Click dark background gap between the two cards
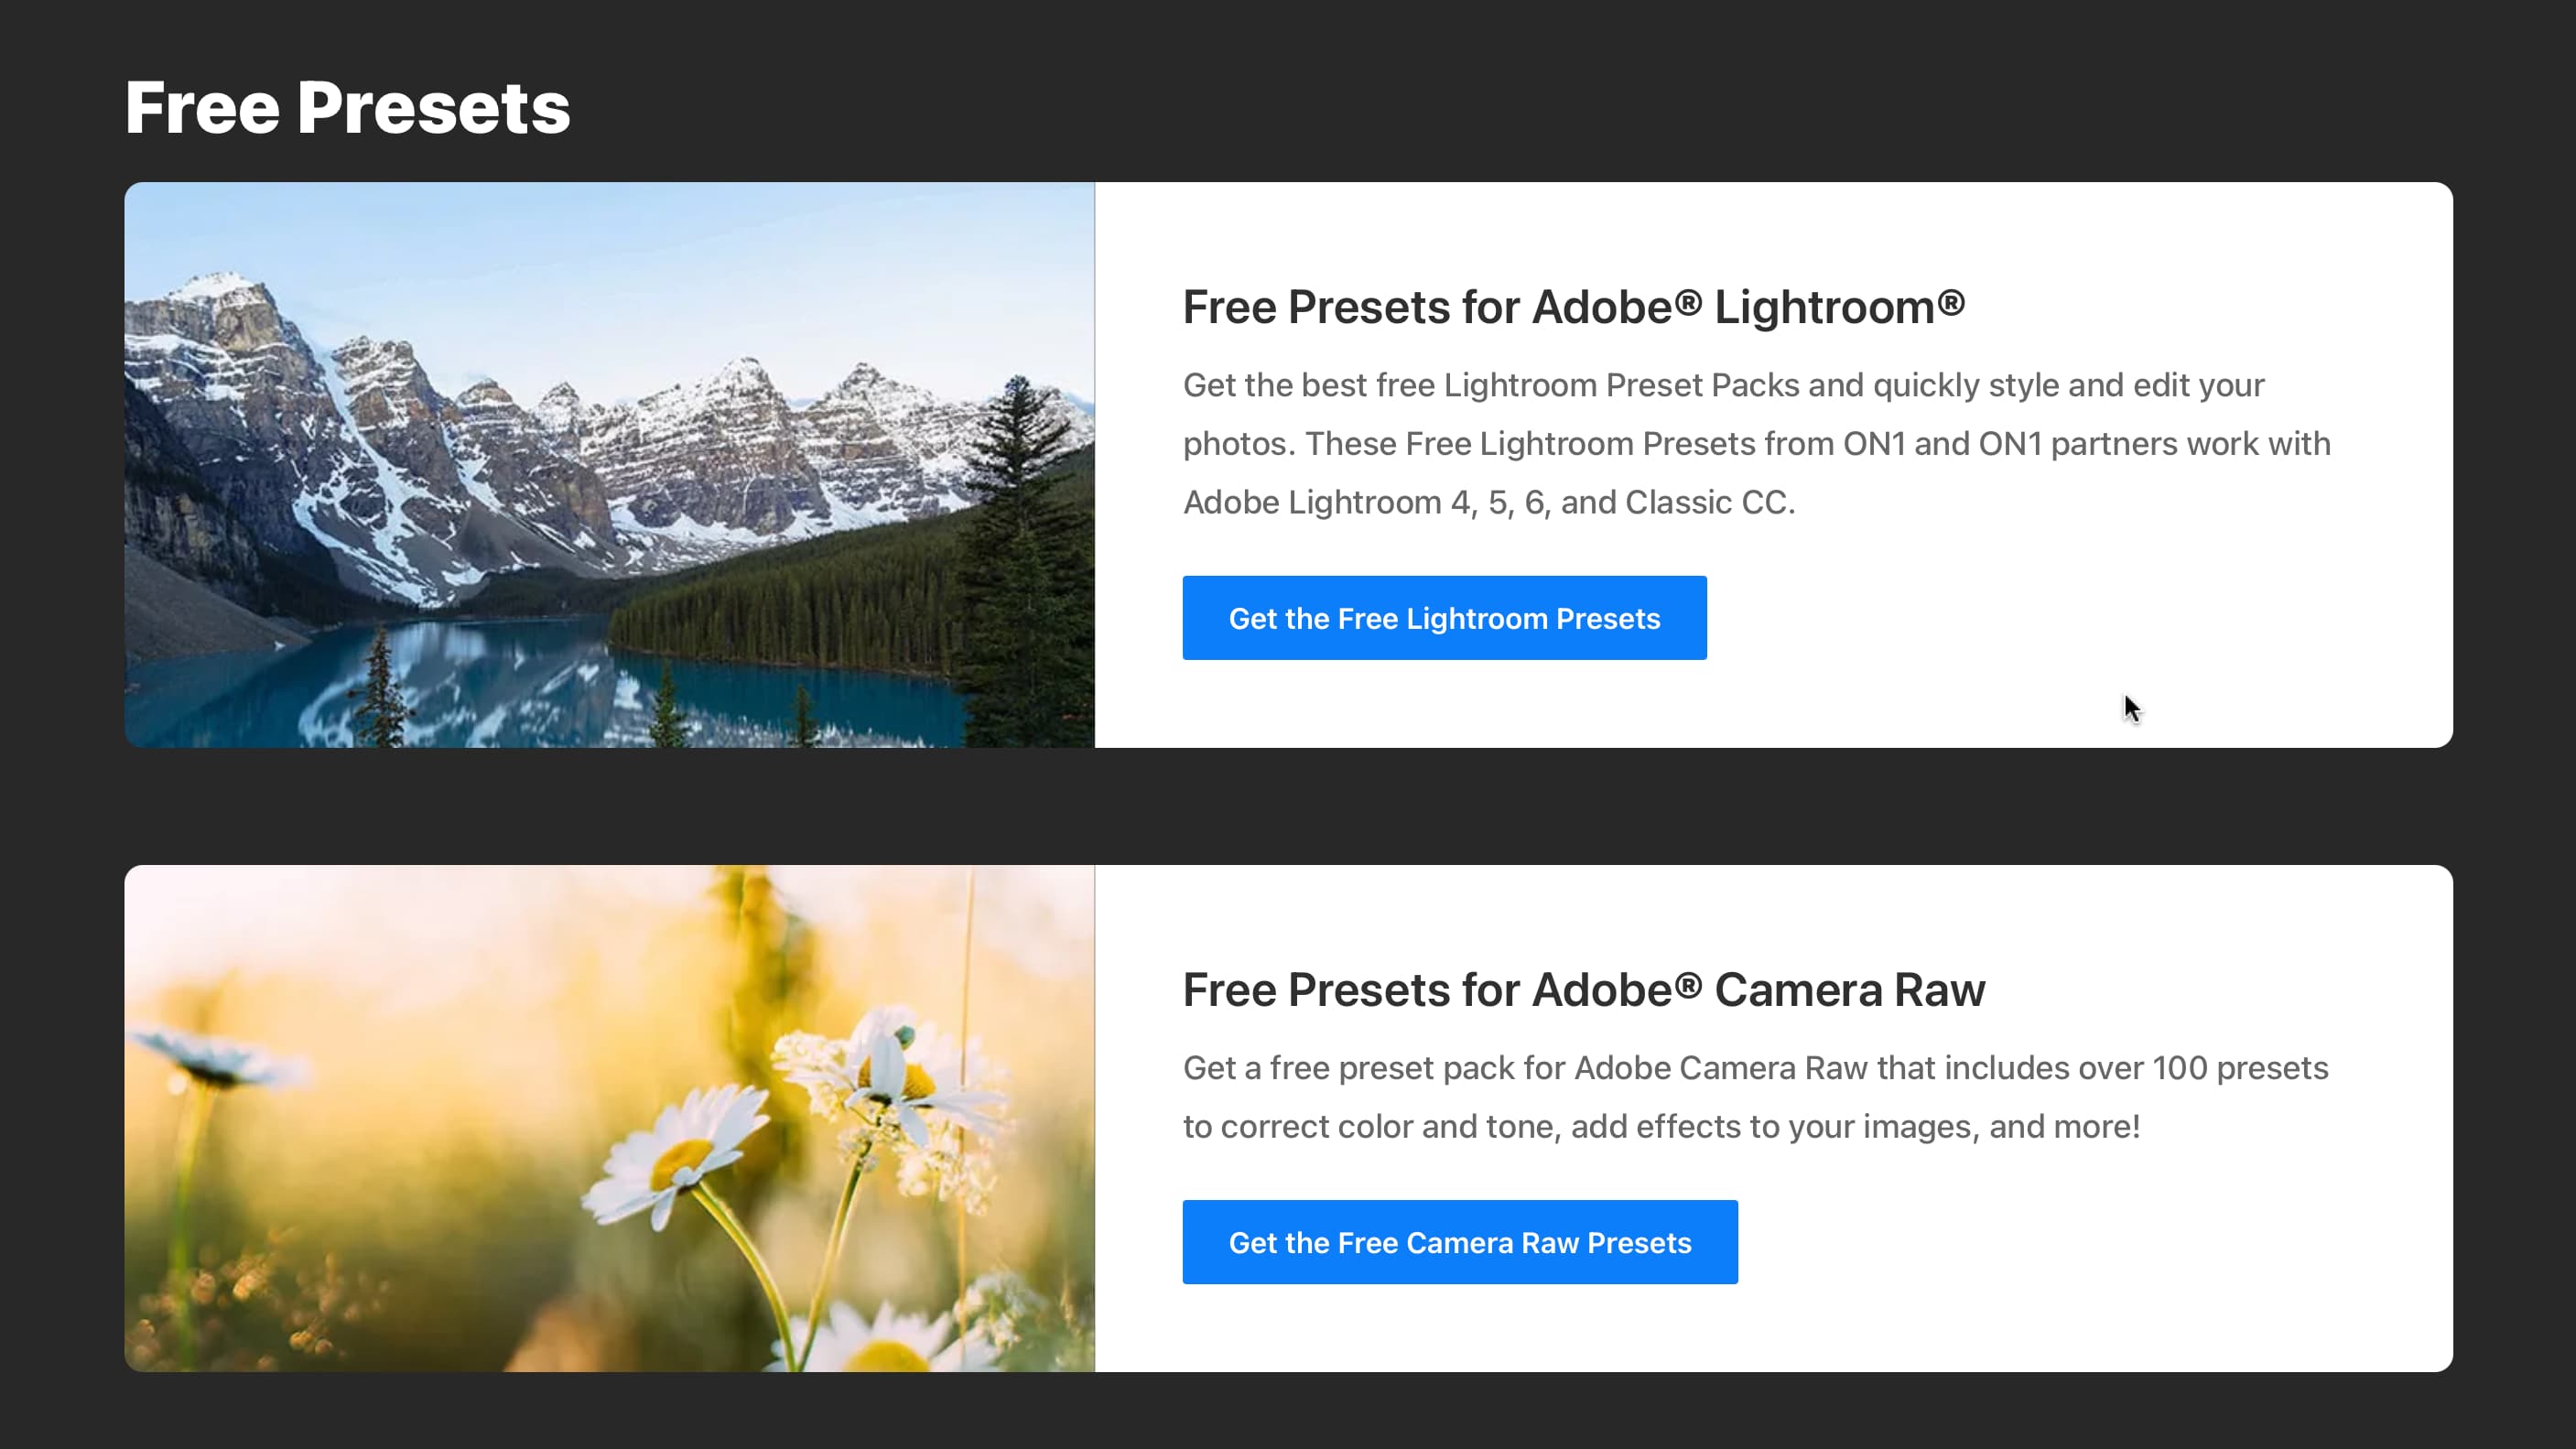 (x=1288, y=806)
